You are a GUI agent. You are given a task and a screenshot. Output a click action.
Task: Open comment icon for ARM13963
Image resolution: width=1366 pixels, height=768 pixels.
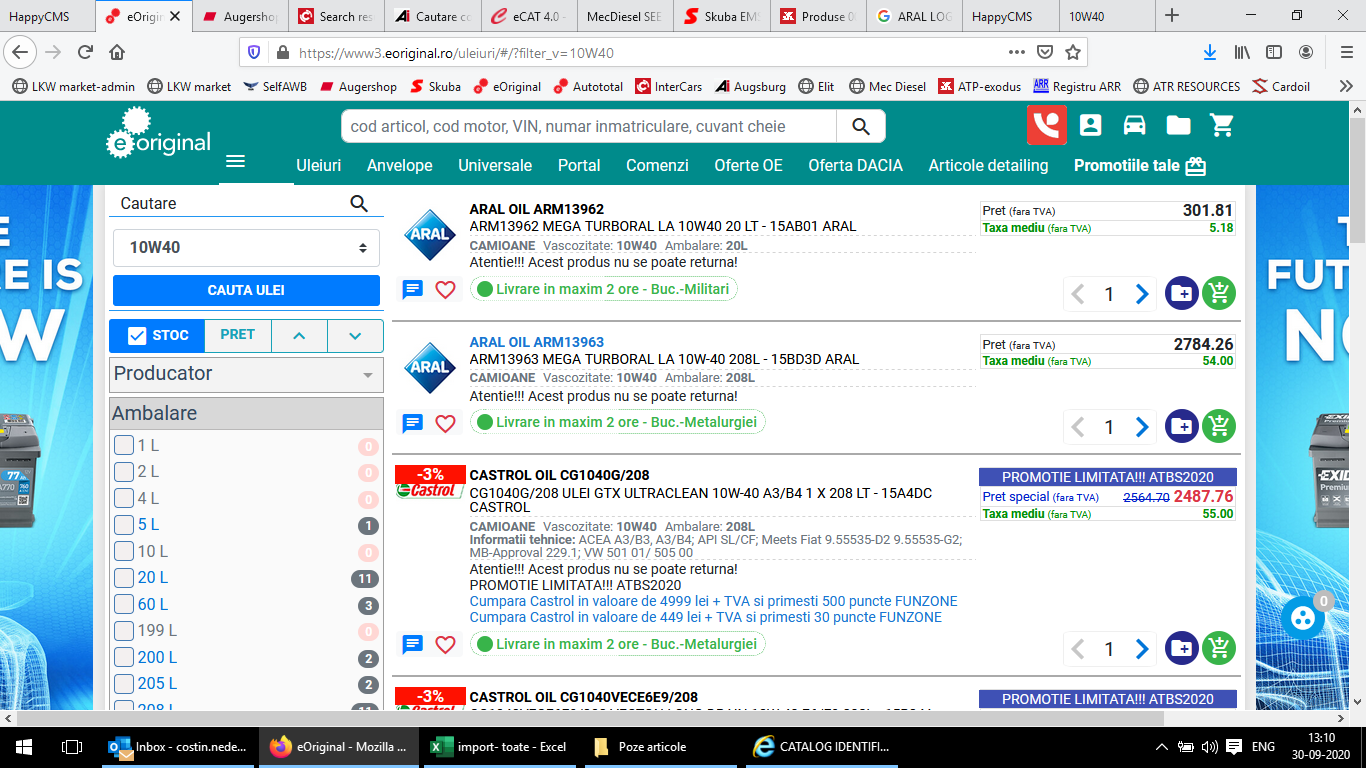(x=412, y=423)
